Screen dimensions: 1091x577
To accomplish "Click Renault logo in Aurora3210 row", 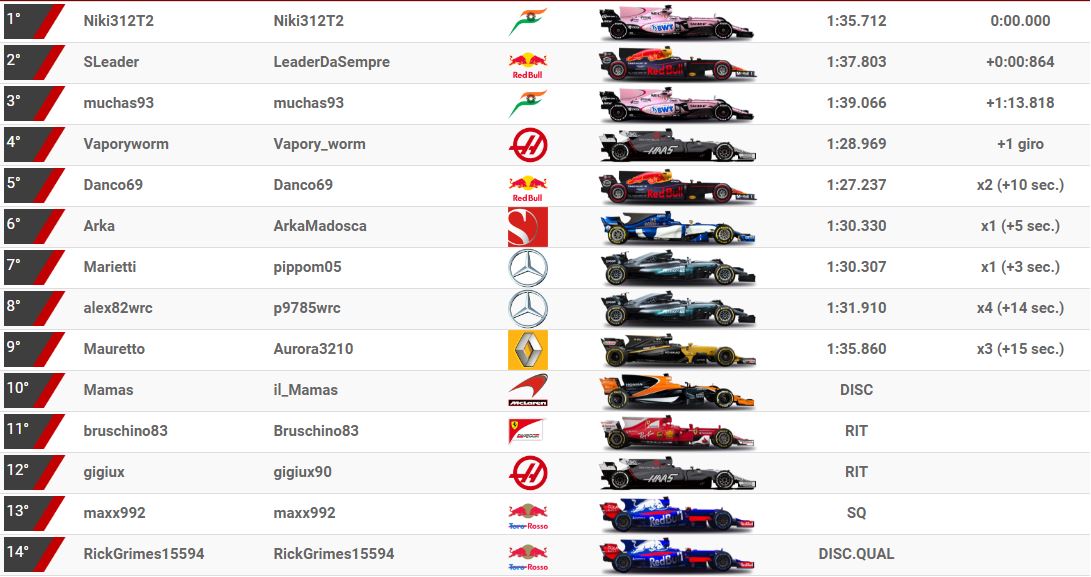I will [x=527, y=350].
